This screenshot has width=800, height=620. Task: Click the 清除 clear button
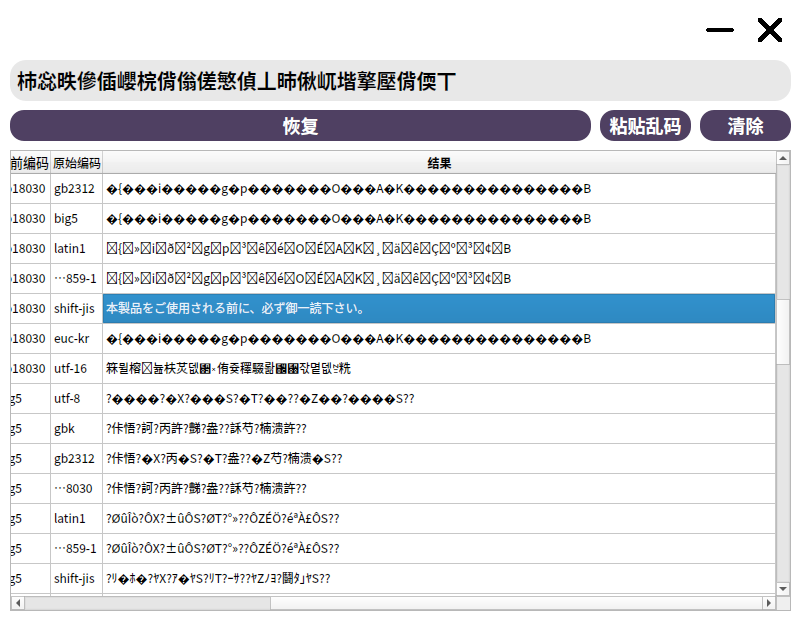[745, 126]
